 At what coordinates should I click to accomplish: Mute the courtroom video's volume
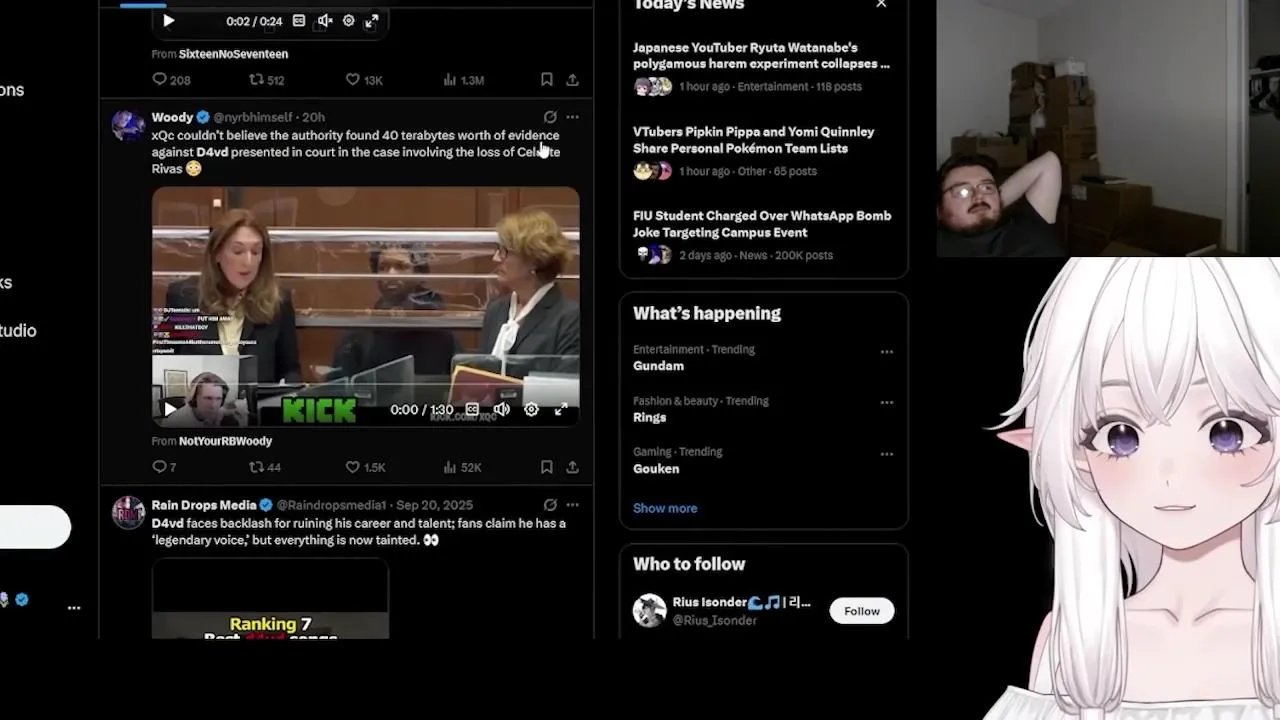coord(502,410)
